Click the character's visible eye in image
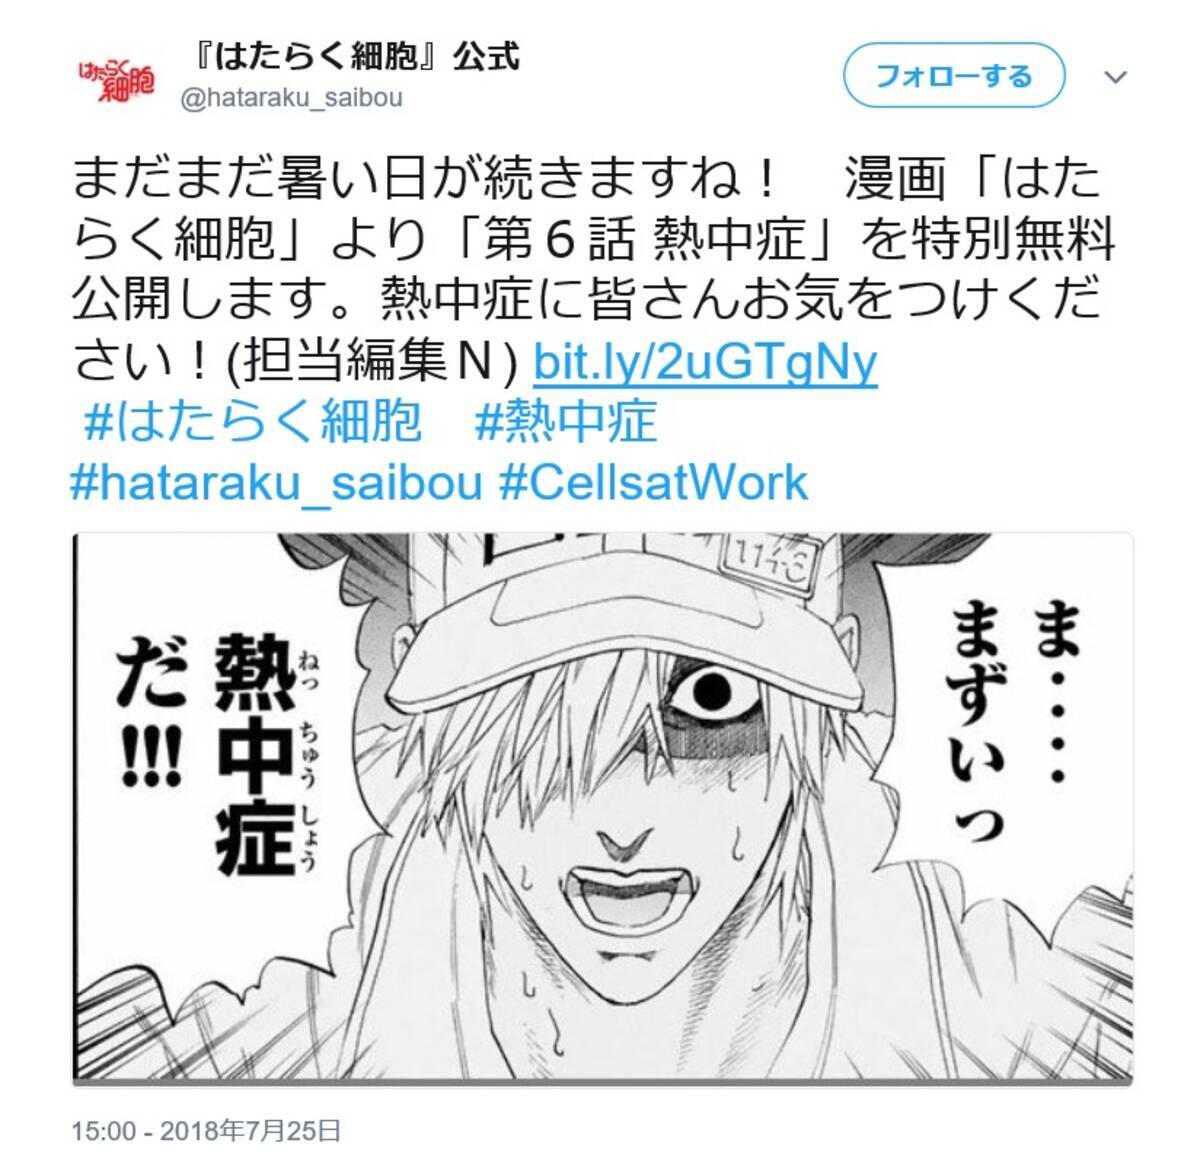Screen dimensions: 1200x1165 715,690
